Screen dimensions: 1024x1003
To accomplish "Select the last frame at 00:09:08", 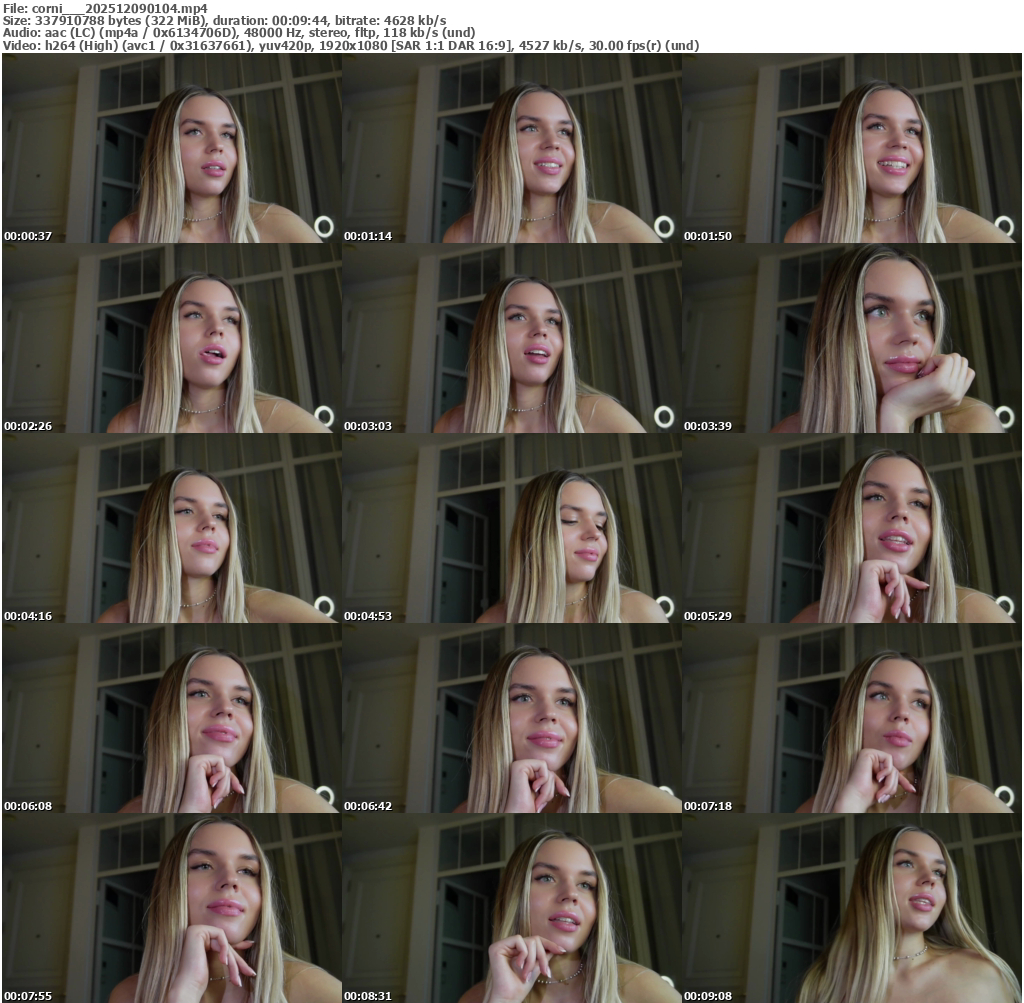I will [x=851, y=908].
